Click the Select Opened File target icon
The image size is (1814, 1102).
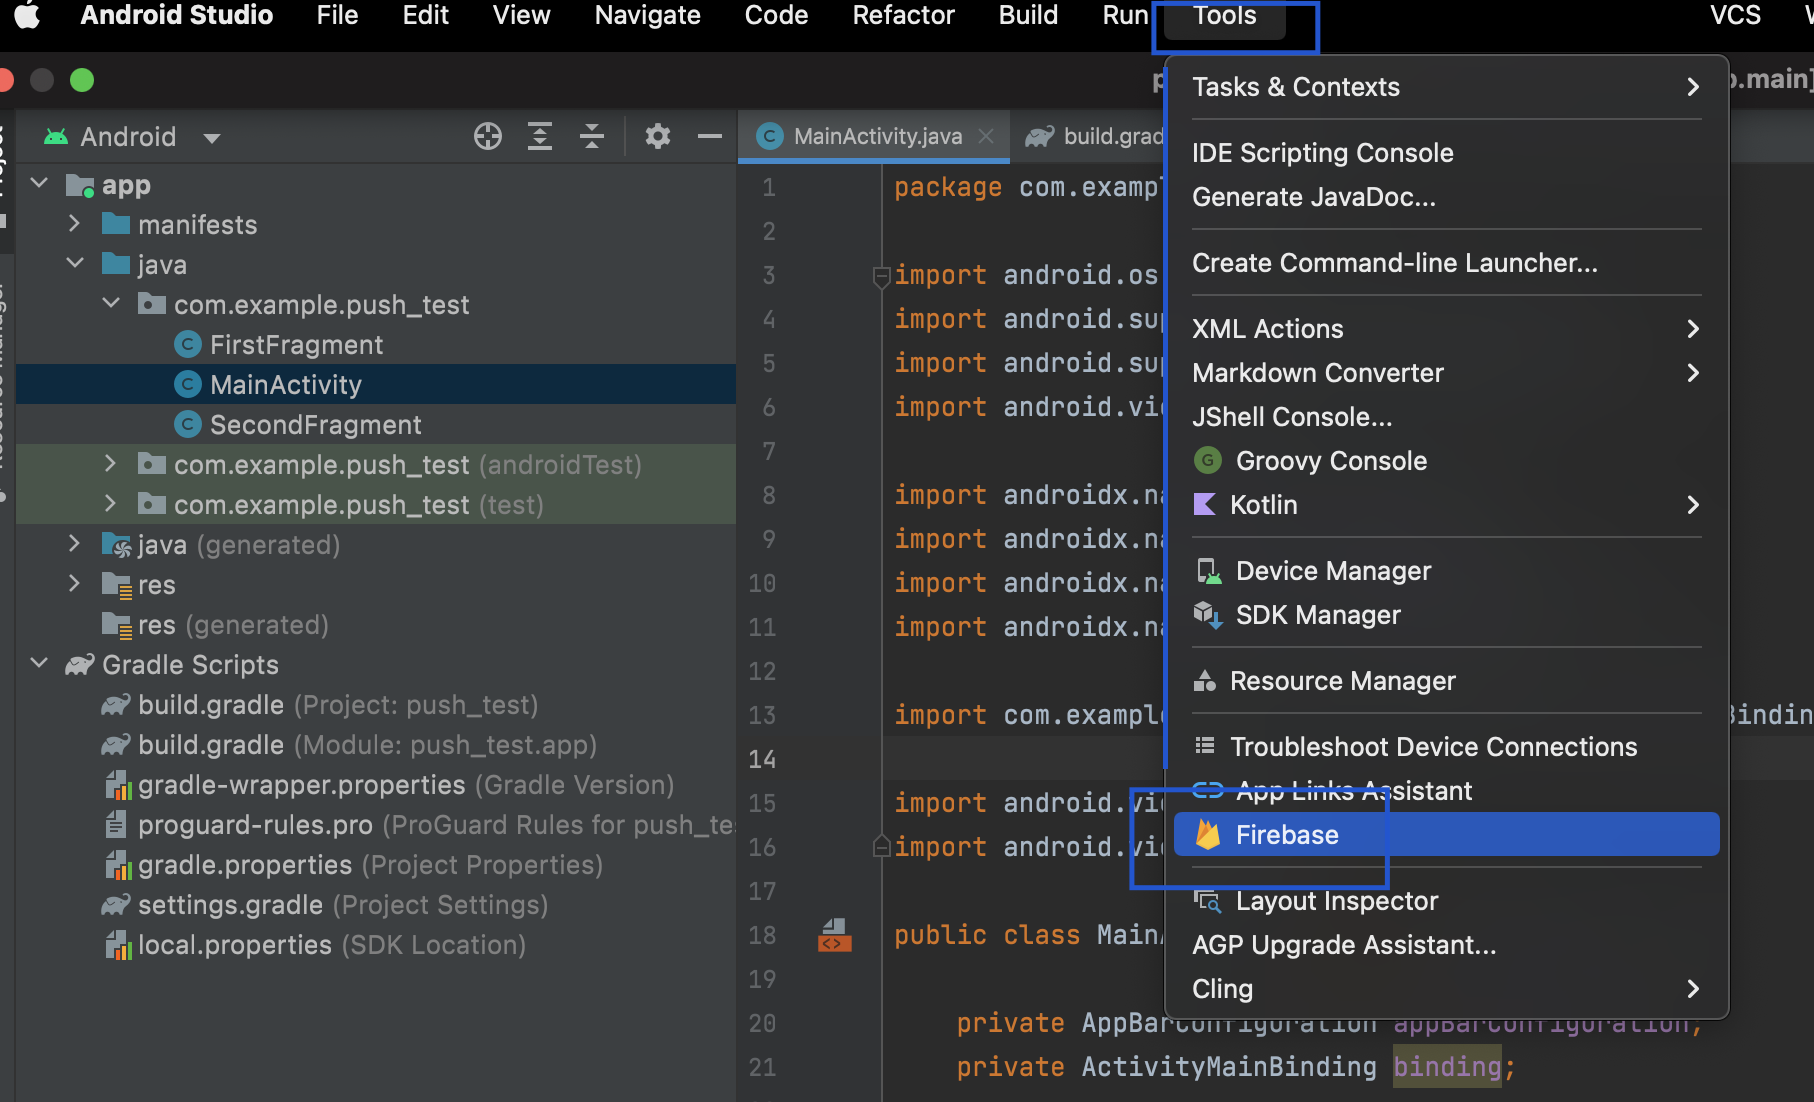[x=488, y=136]
